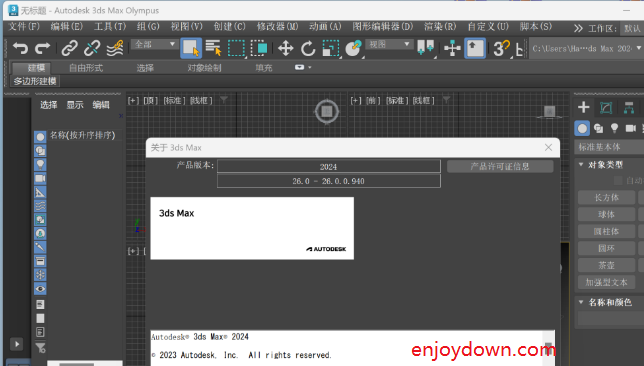Open the 默认 workspace dropdown
Viewport: 644px width, 366px height.
click(632, 28)
